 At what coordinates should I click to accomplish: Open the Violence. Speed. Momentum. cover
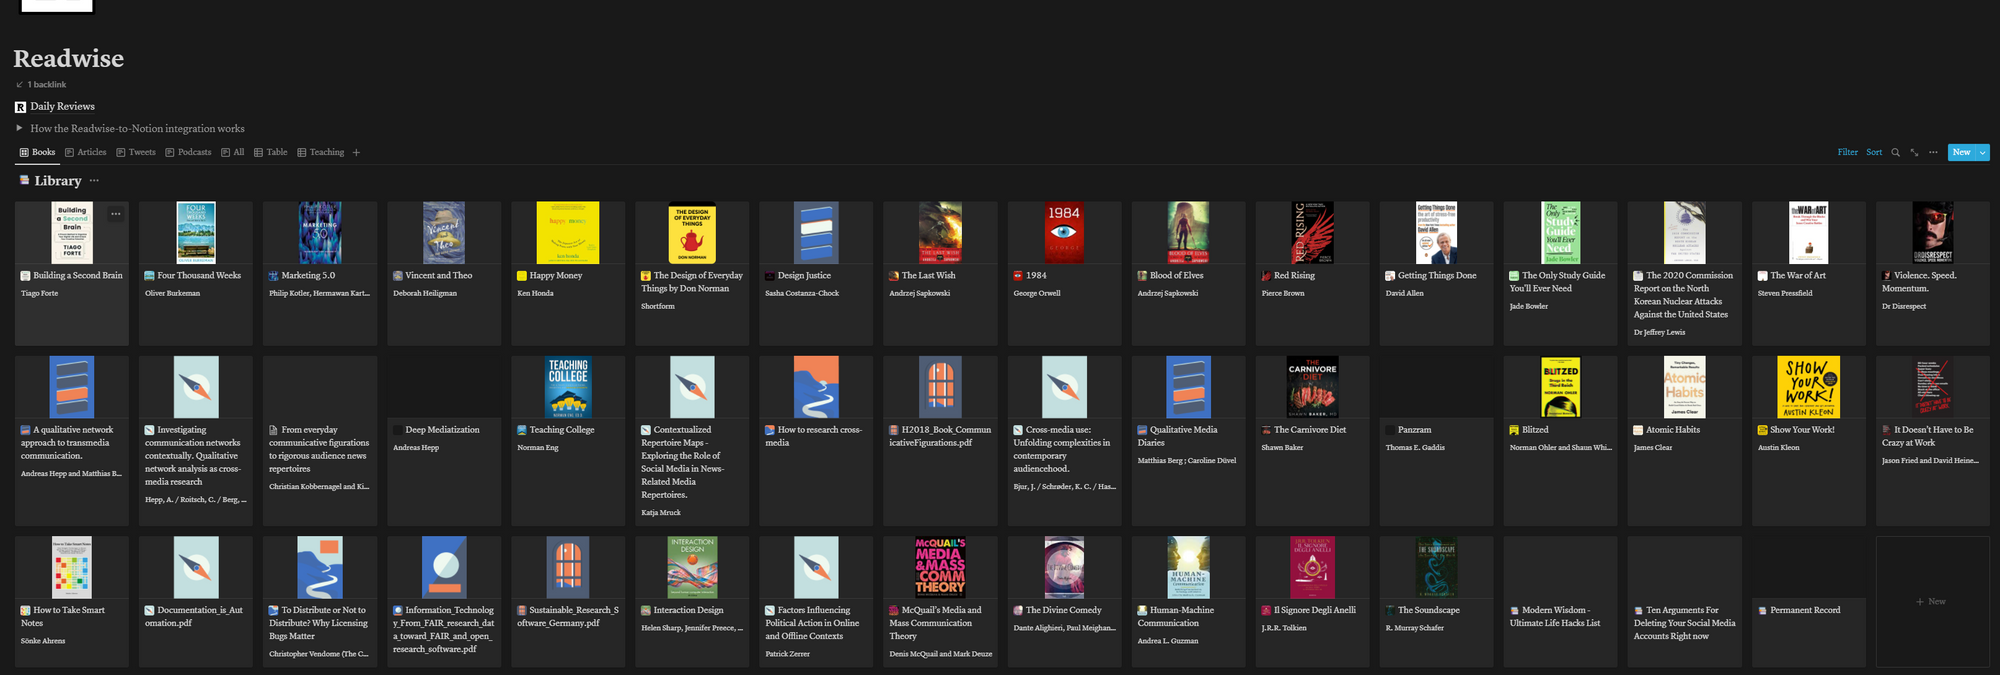click(x=1932, y=233)
